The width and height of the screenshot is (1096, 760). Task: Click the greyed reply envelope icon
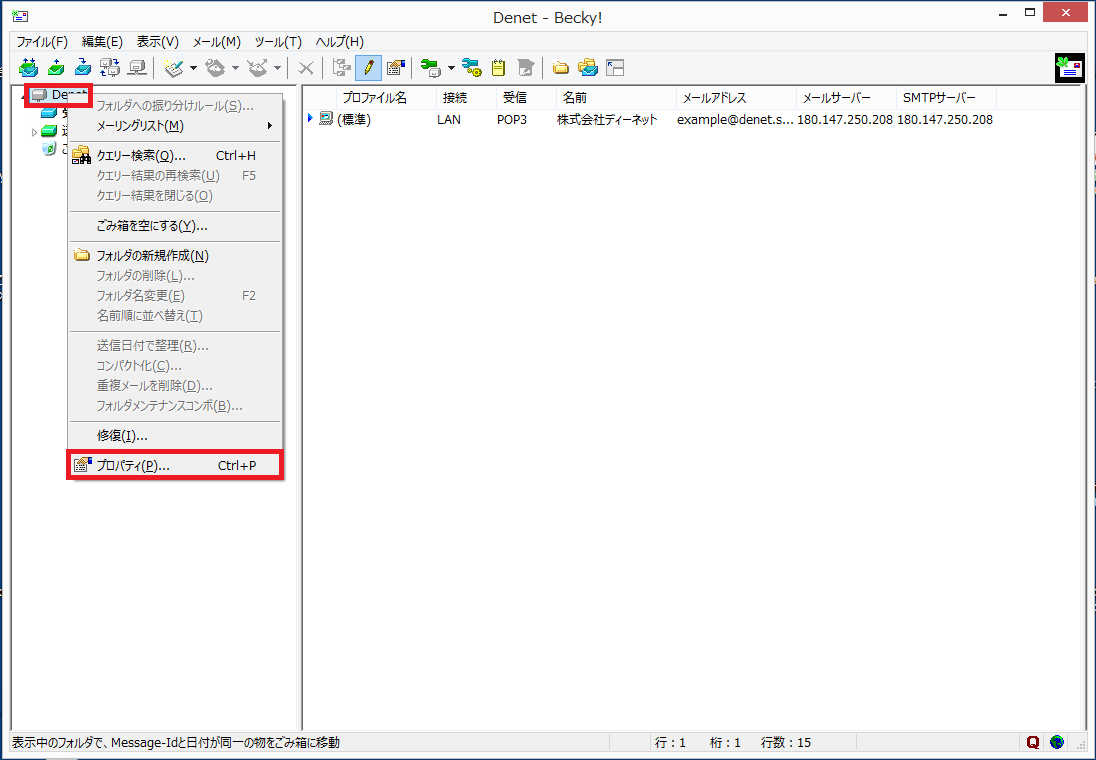[215, 68]
